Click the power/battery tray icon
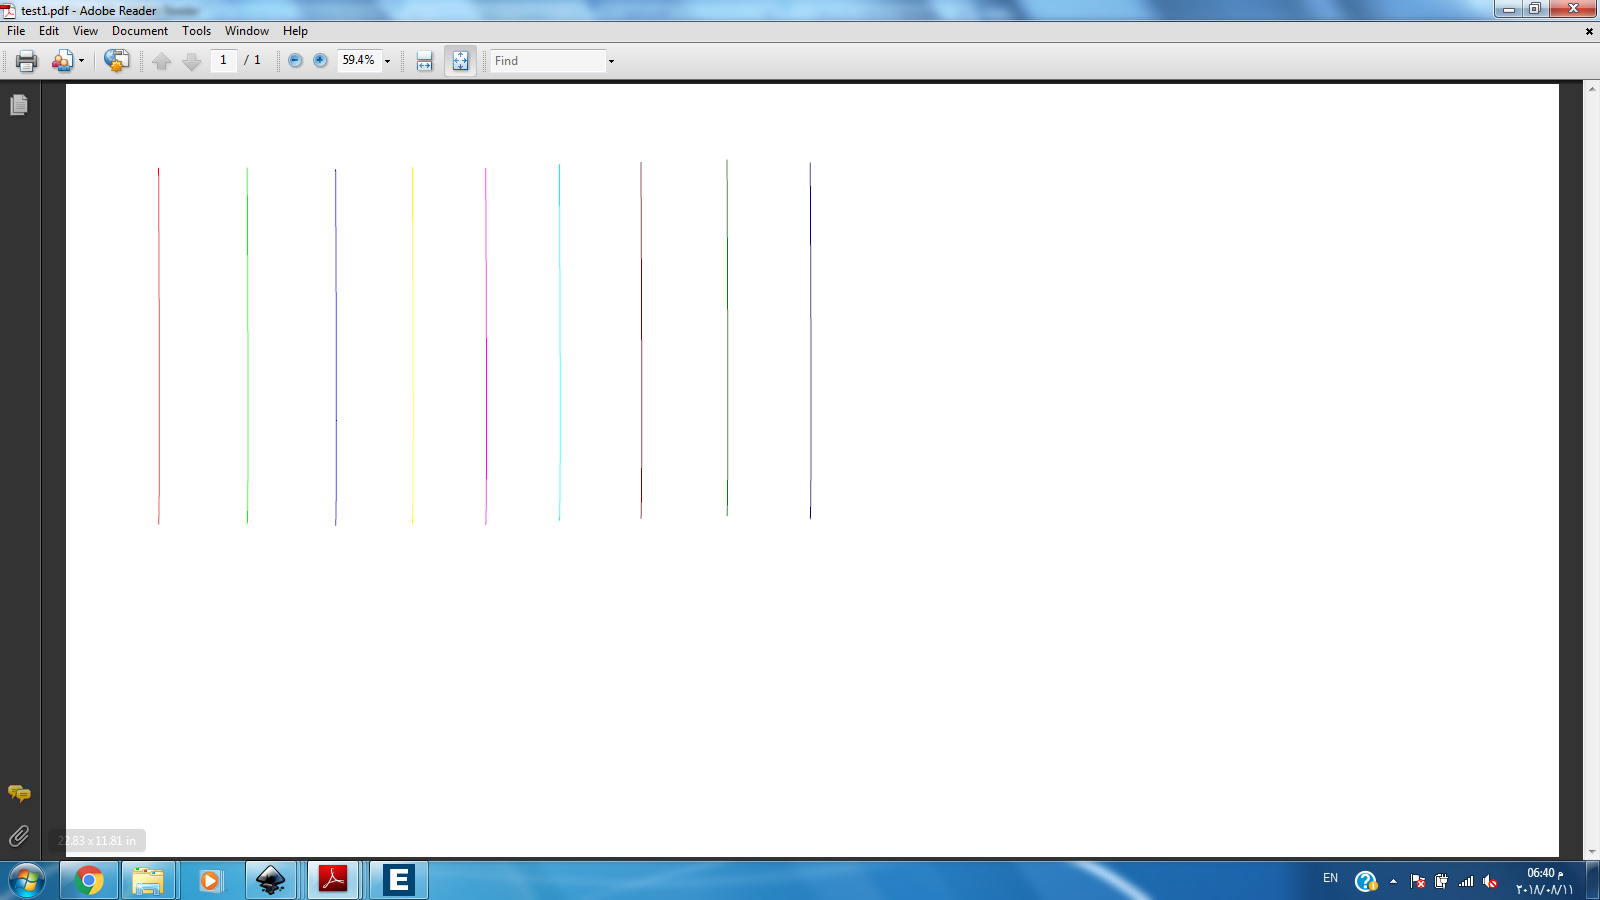Viewport: 1600px width, 900px height. [1441, 881]
